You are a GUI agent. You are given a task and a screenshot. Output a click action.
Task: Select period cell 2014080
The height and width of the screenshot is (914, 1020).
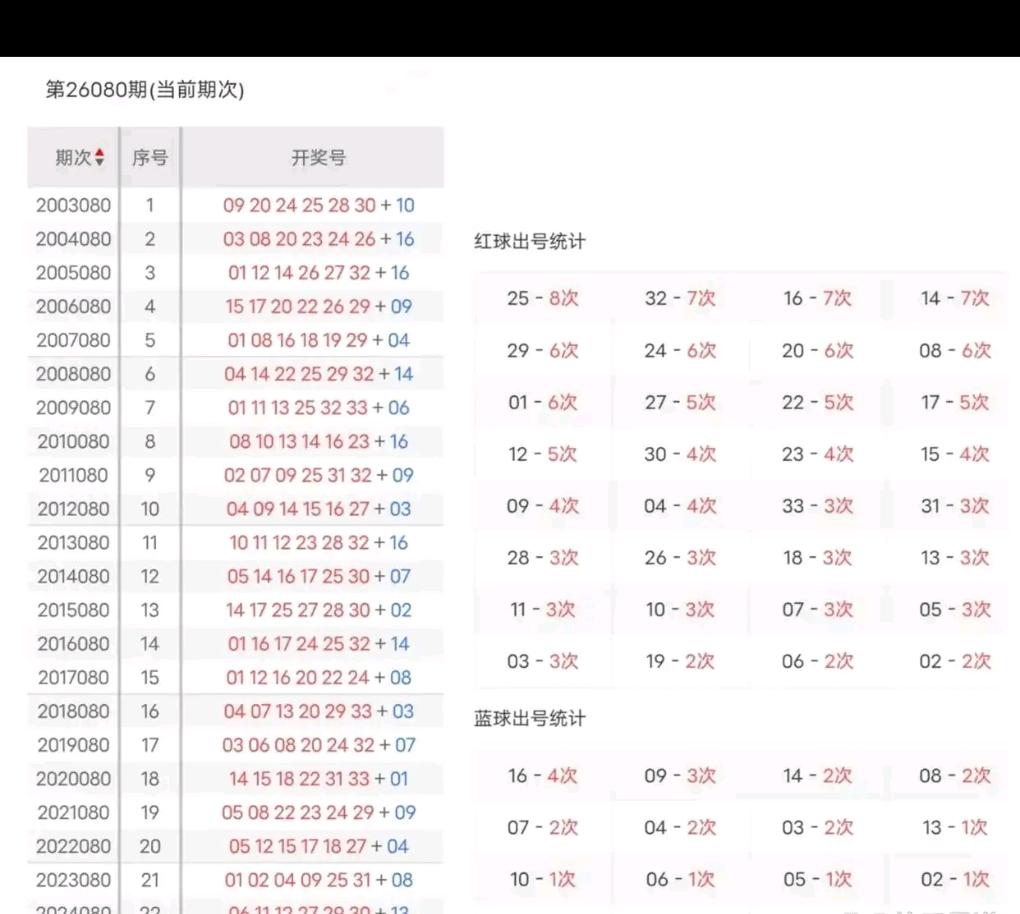pos(74,576)
